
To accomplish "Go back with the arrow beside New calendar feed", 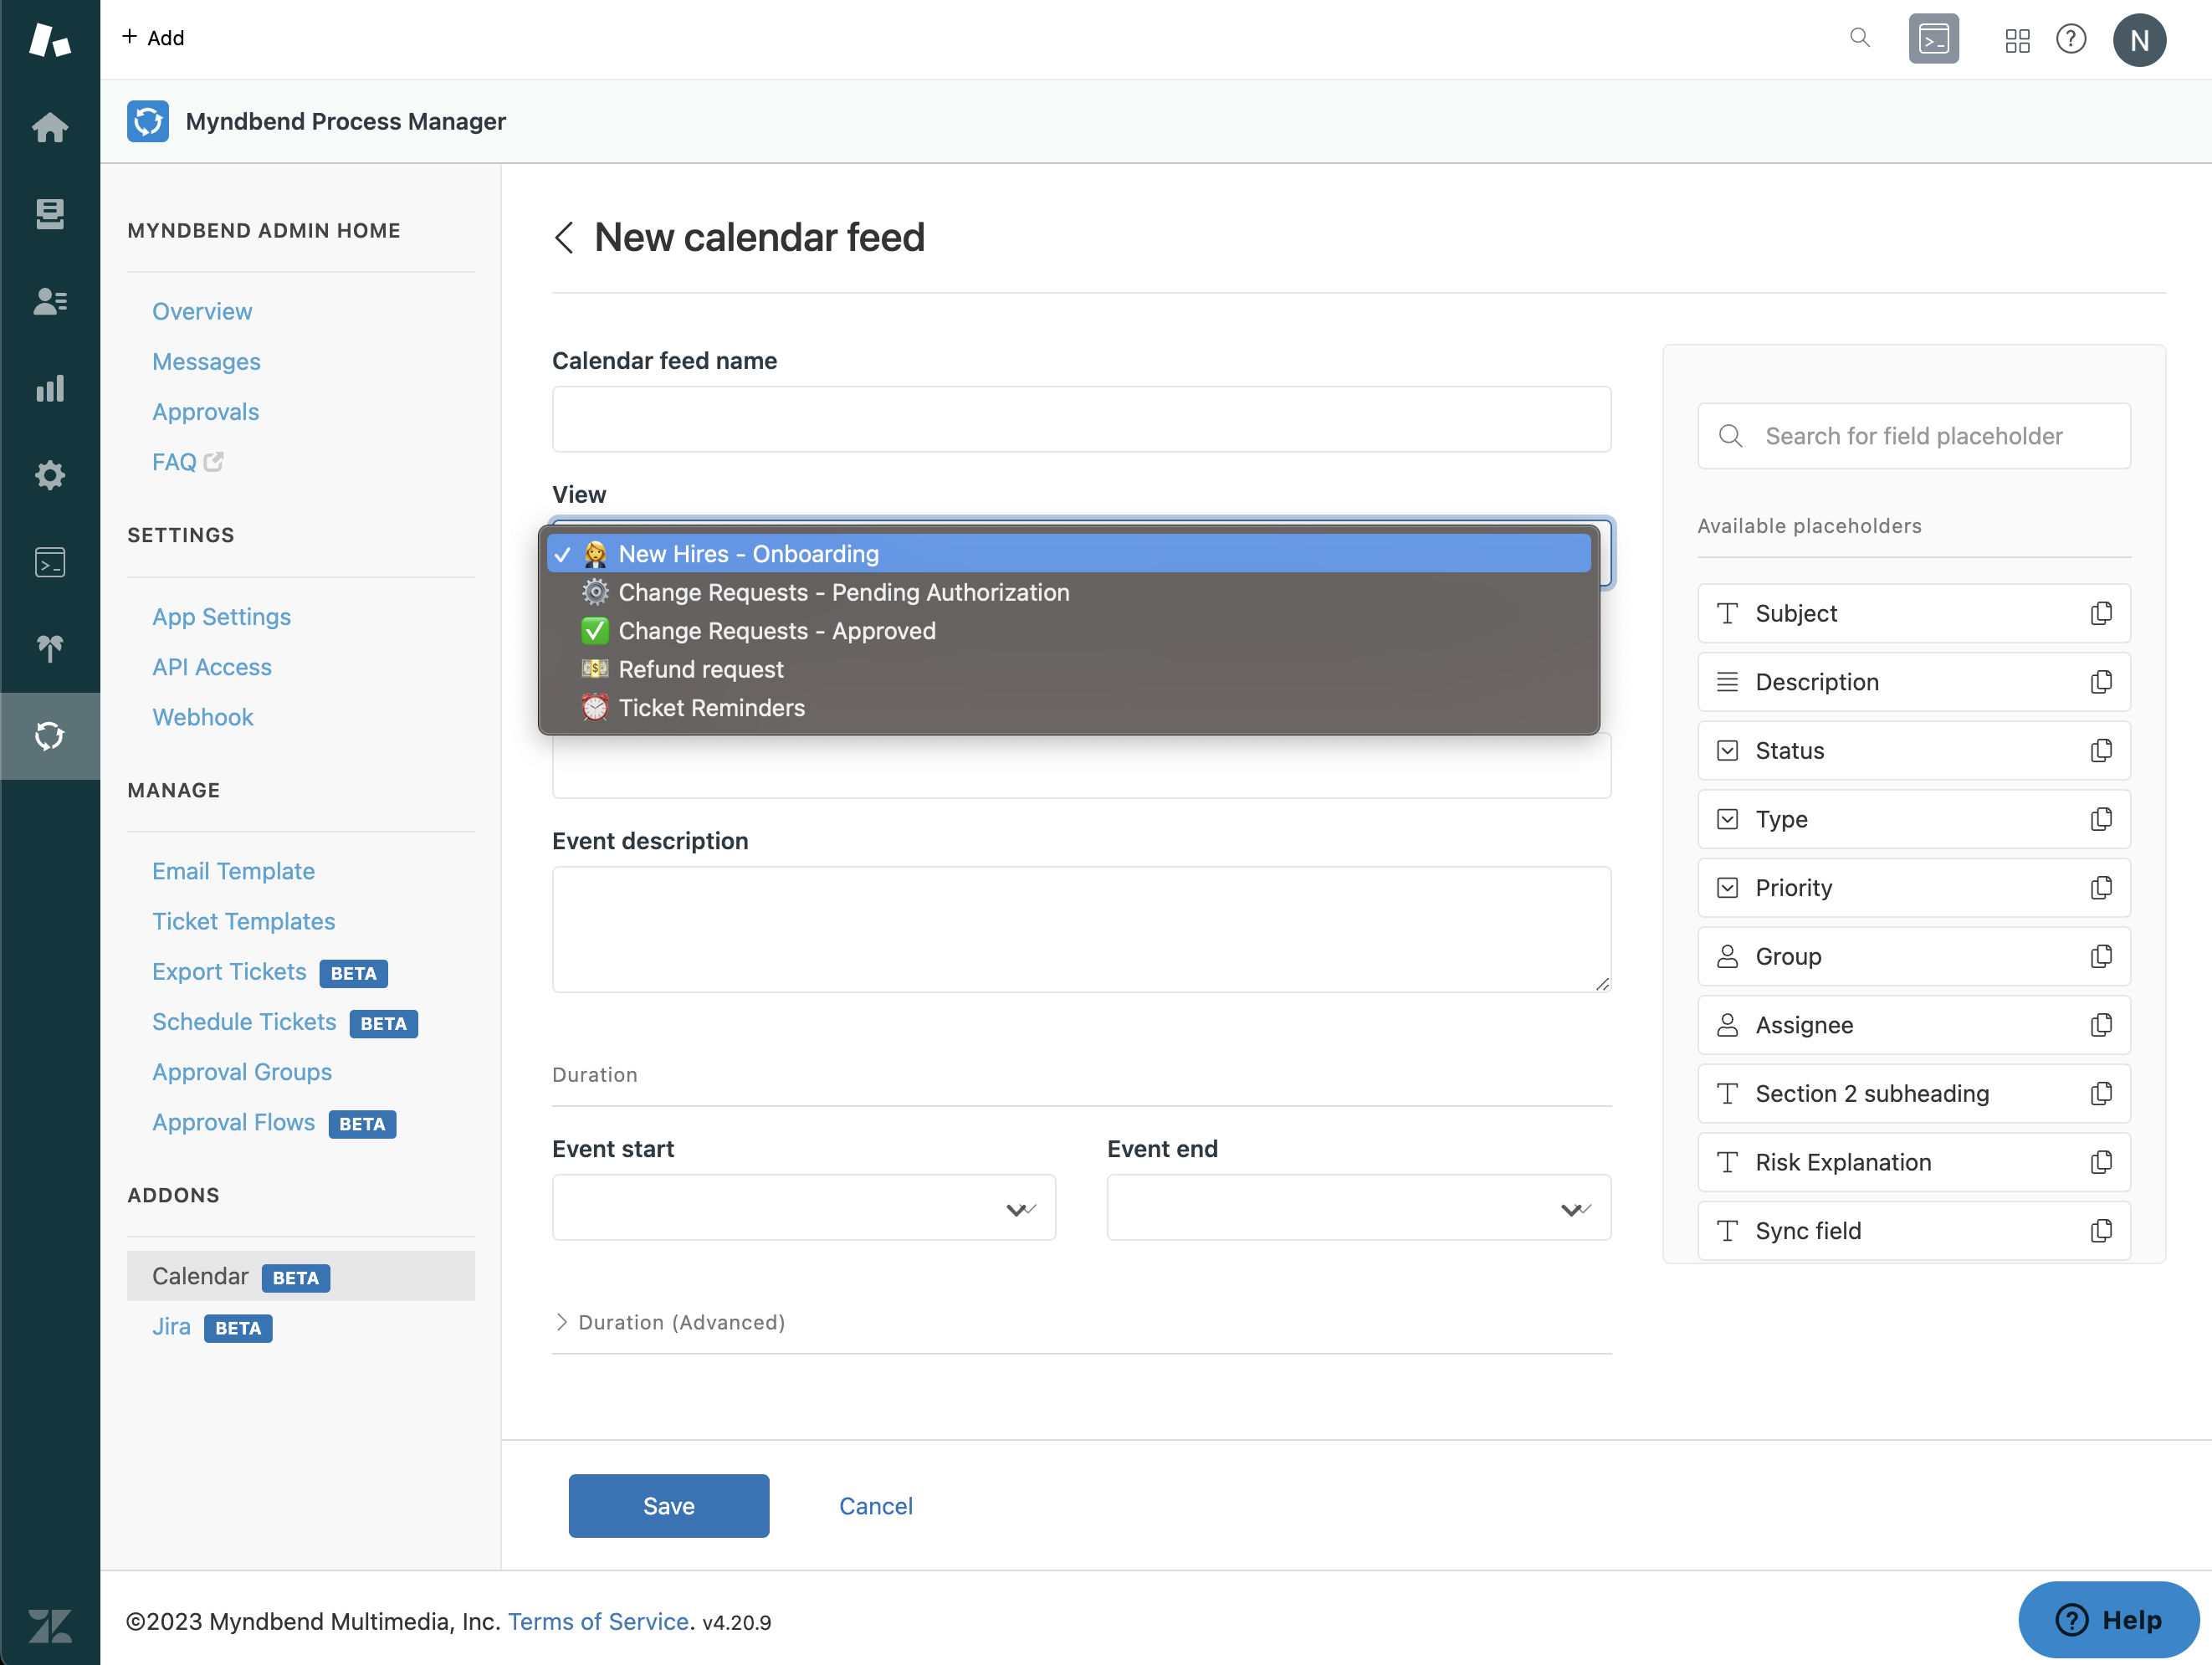I will click(x=564, y=238).
